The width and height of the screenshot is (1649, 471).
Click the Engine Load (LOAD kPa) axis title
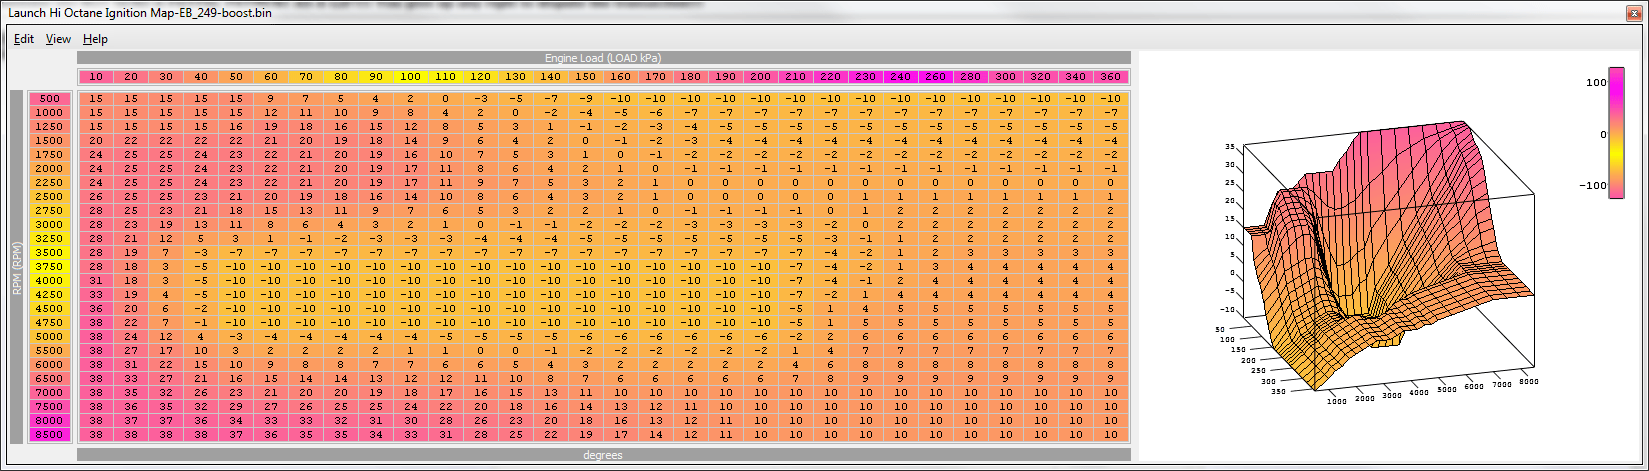click(x=603, y=58)
